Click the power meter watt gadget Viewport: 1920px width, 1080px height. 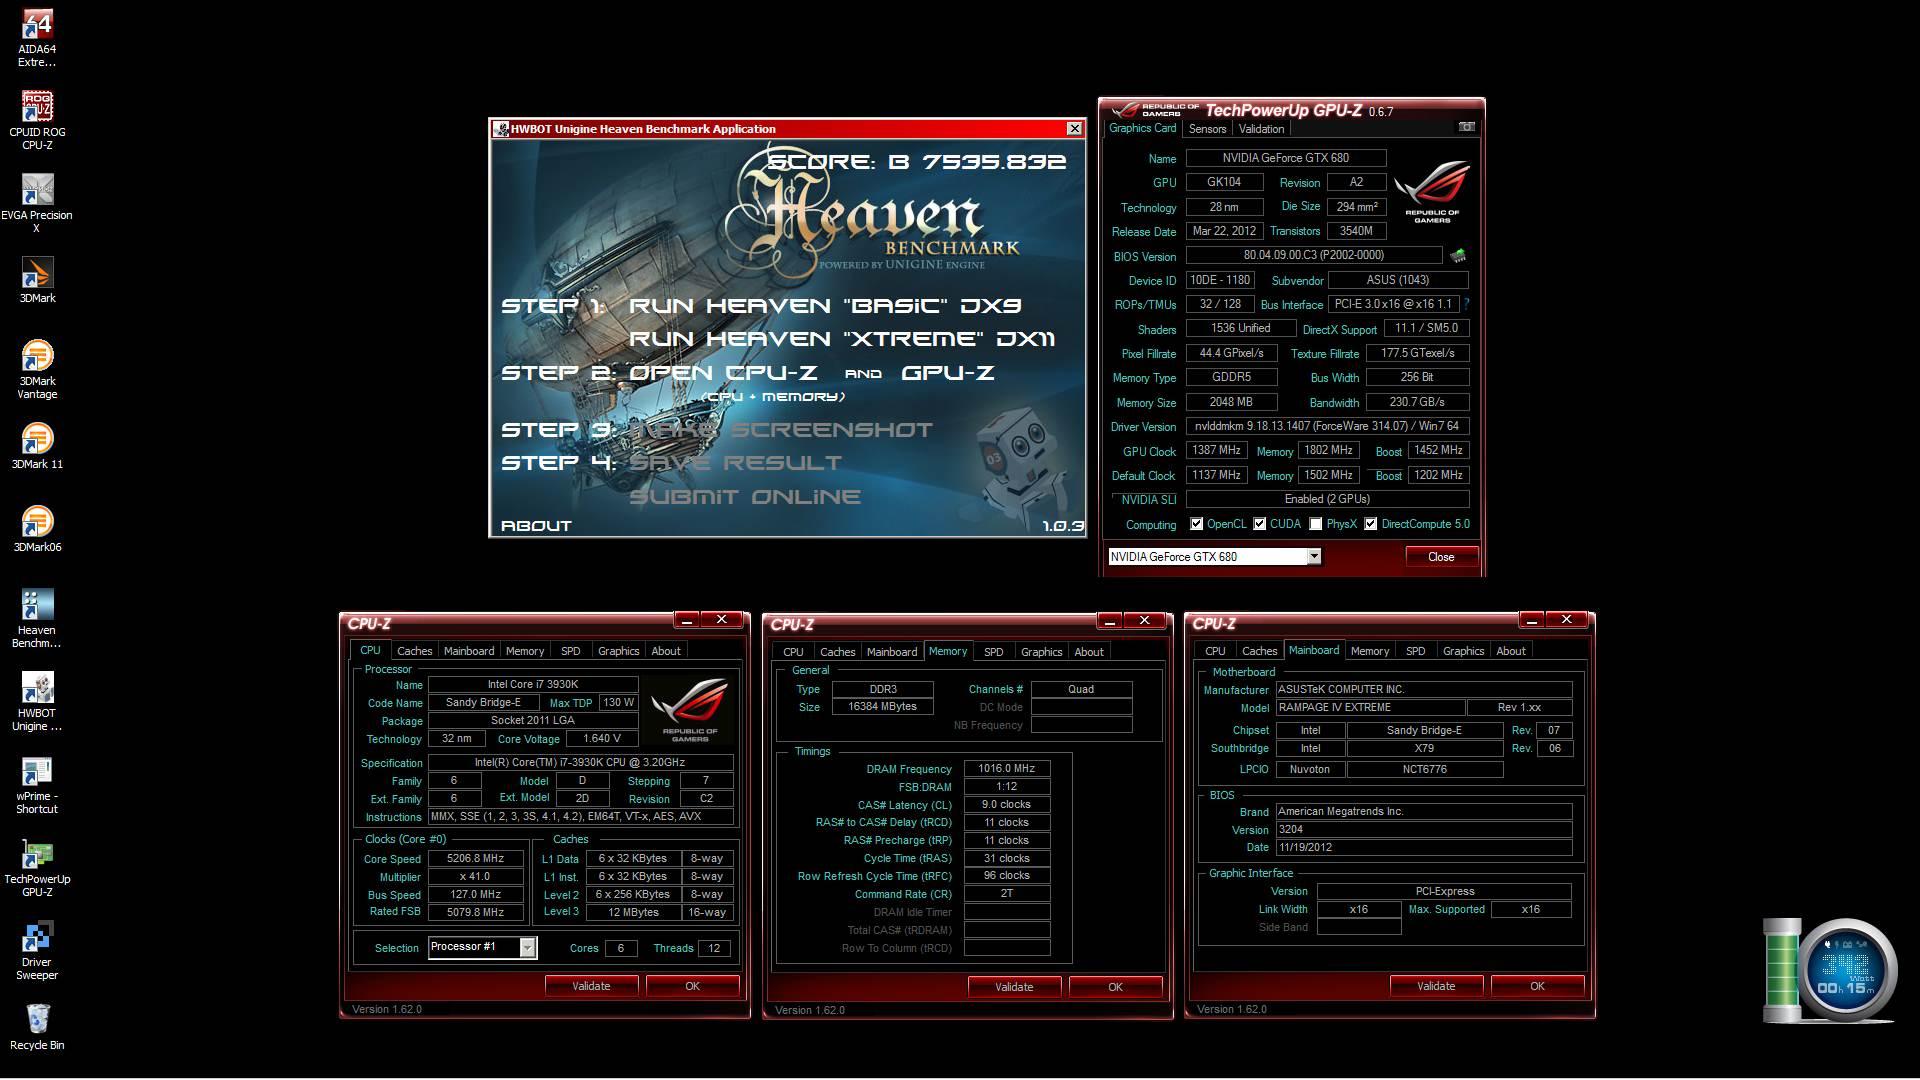1847,971
